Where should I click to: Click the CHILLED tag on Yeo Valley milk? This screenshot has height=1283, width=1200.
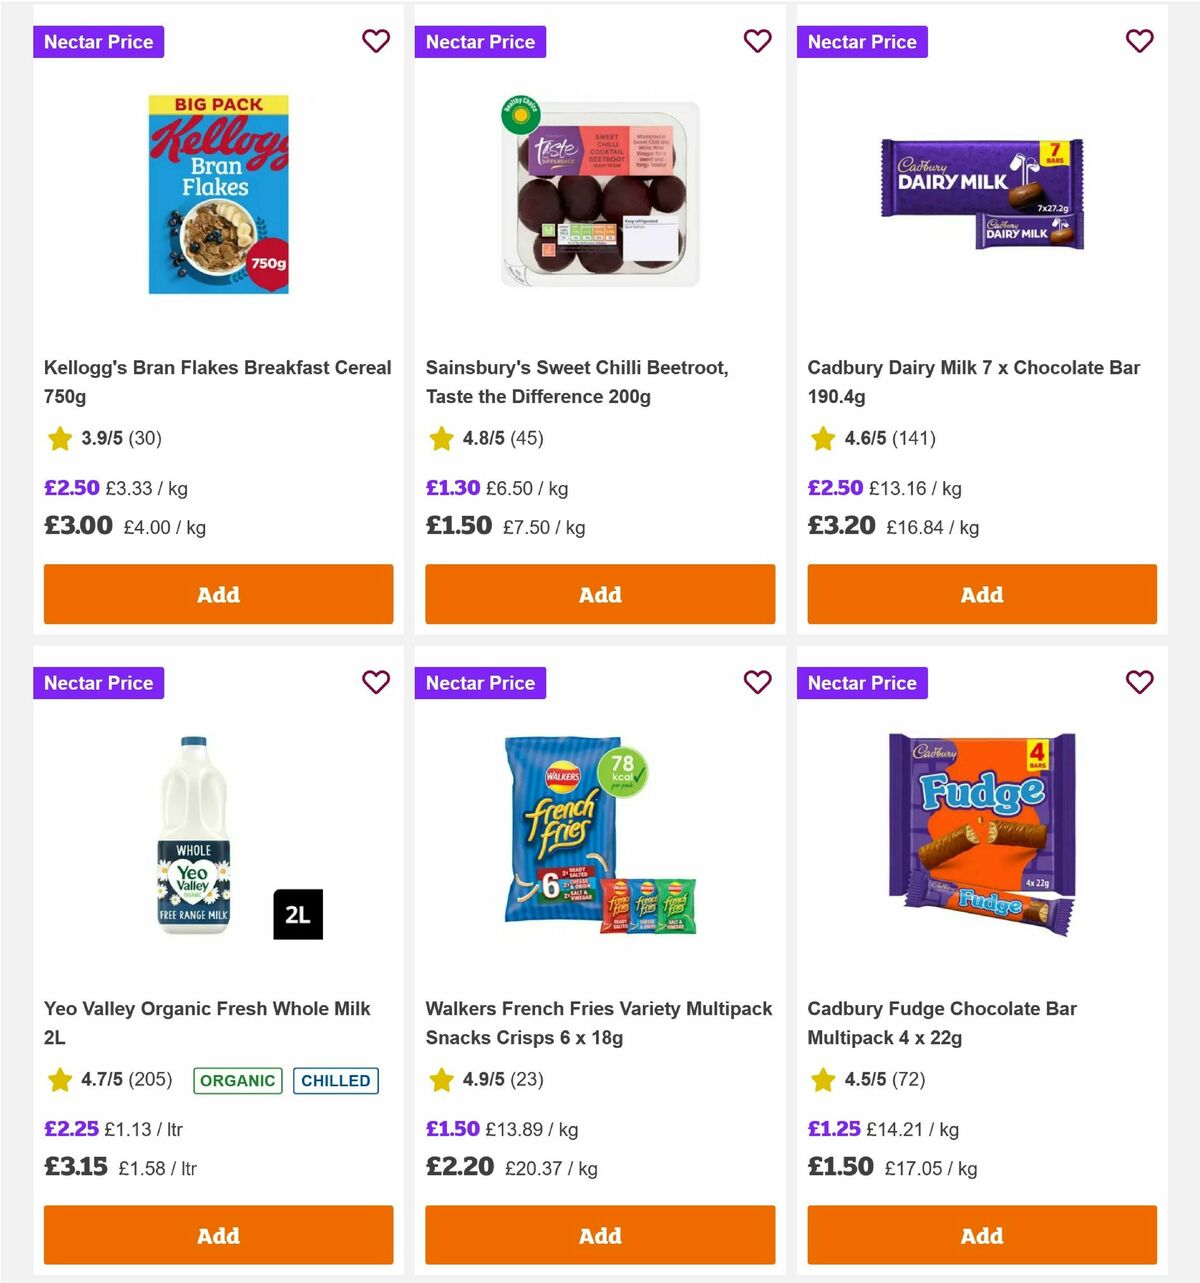click(x=335, y=1080)
